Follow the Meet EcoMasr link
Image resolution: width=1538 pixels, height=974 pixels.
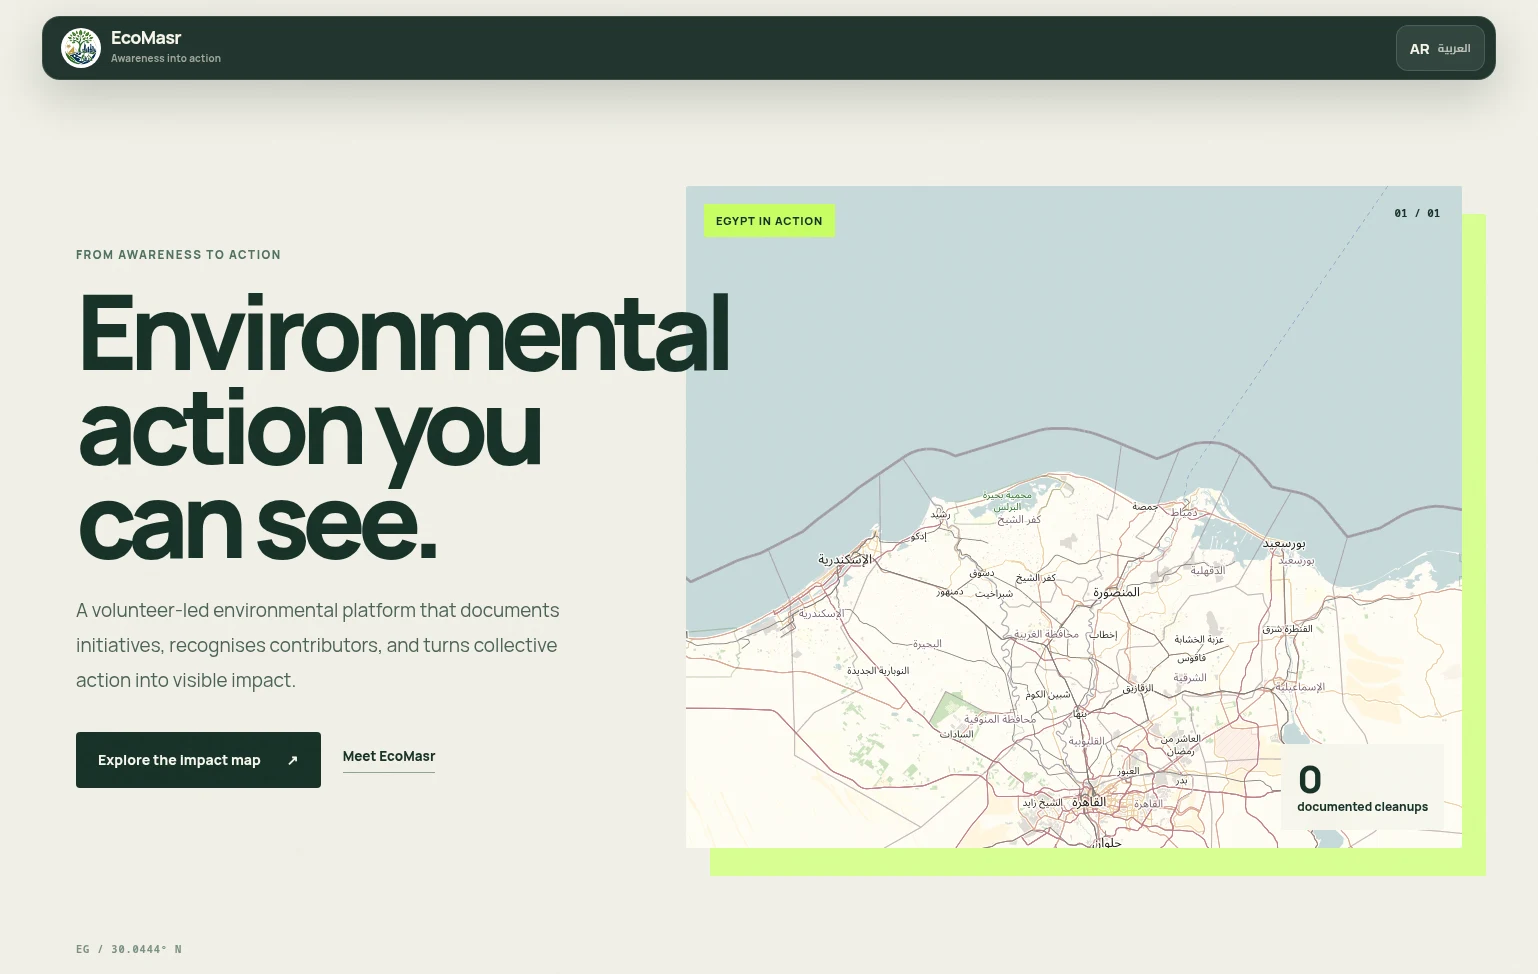tap(389, 757)
